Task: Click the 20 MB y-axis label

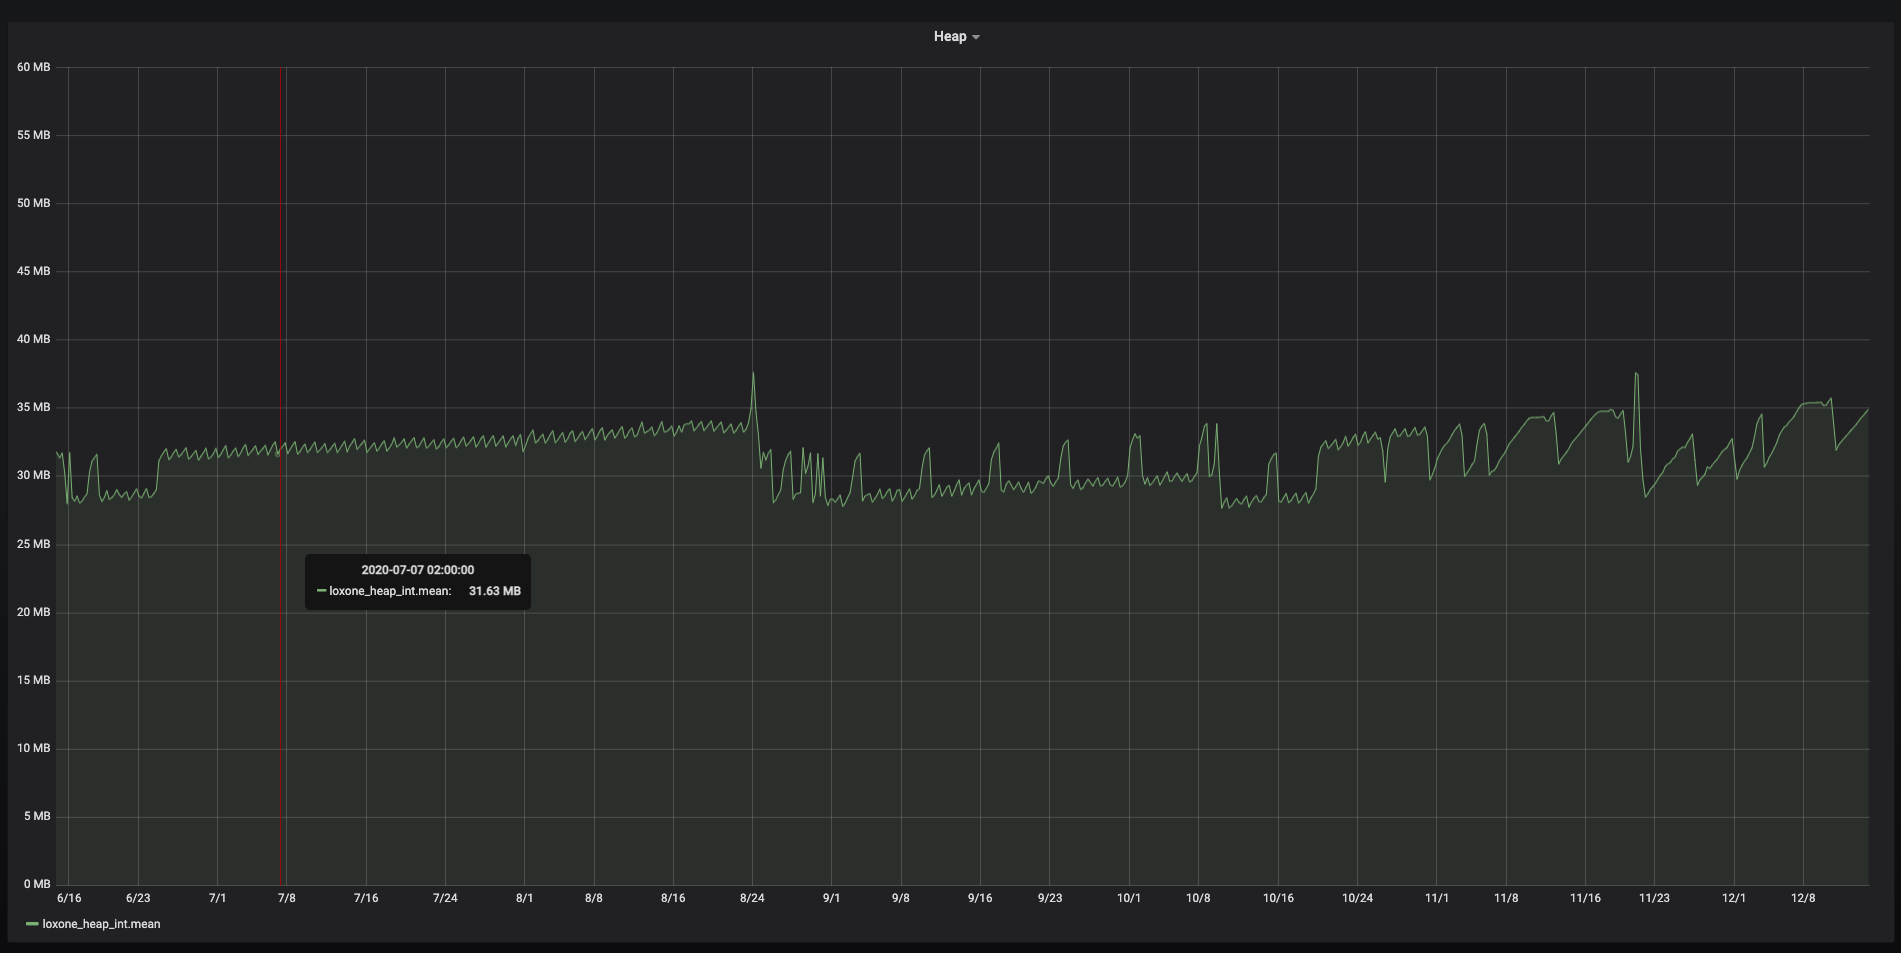Action: point(34,612)
